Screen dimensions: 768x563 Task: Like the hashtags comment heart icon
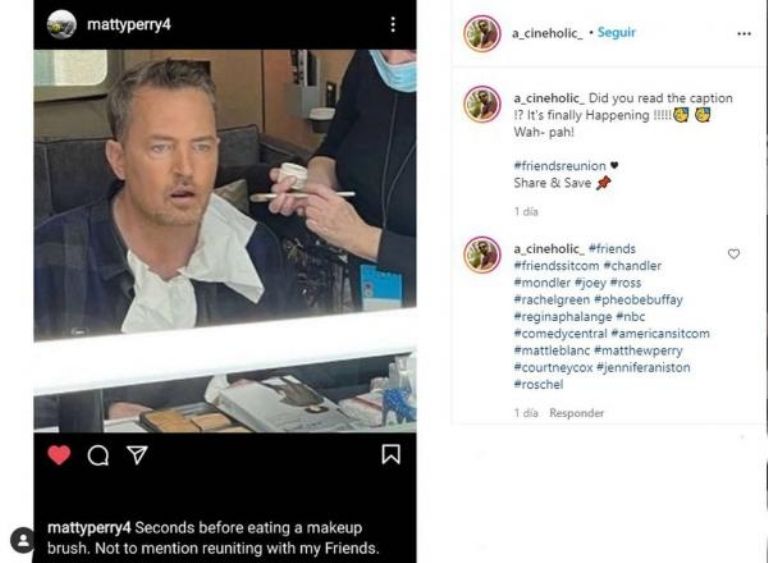coord(733,254)
